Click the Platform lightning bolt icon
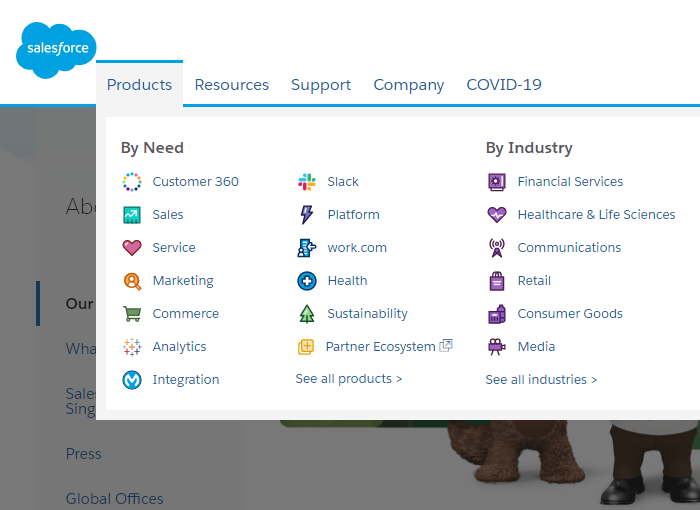 [307, 215]
